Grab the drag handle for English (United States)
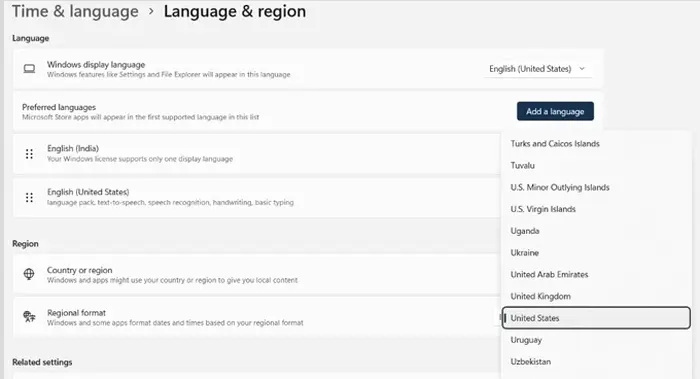 pyautogui.click(x=29, y=197)
